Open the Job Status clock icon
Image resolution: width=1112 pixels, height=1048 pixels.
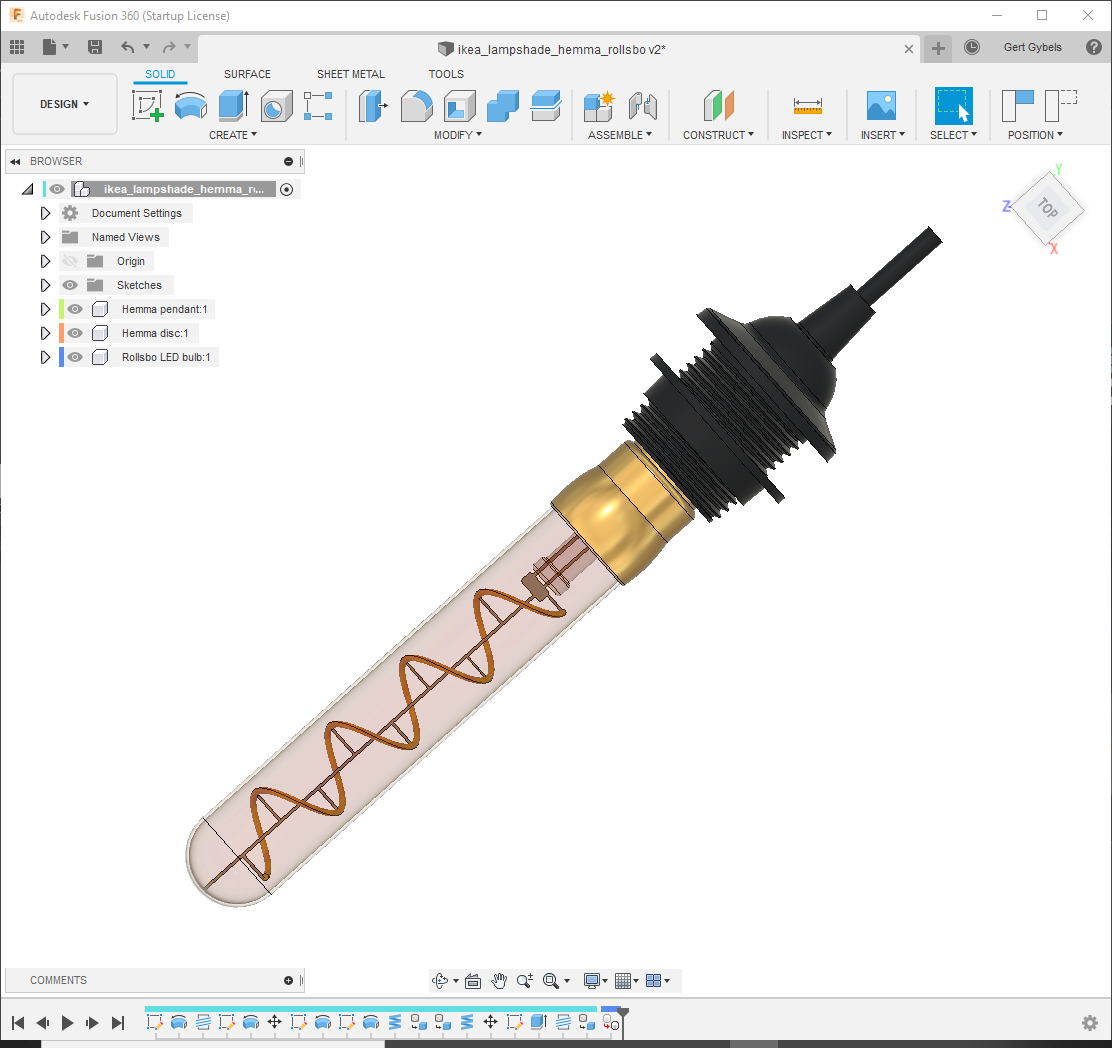pos(972,47)
